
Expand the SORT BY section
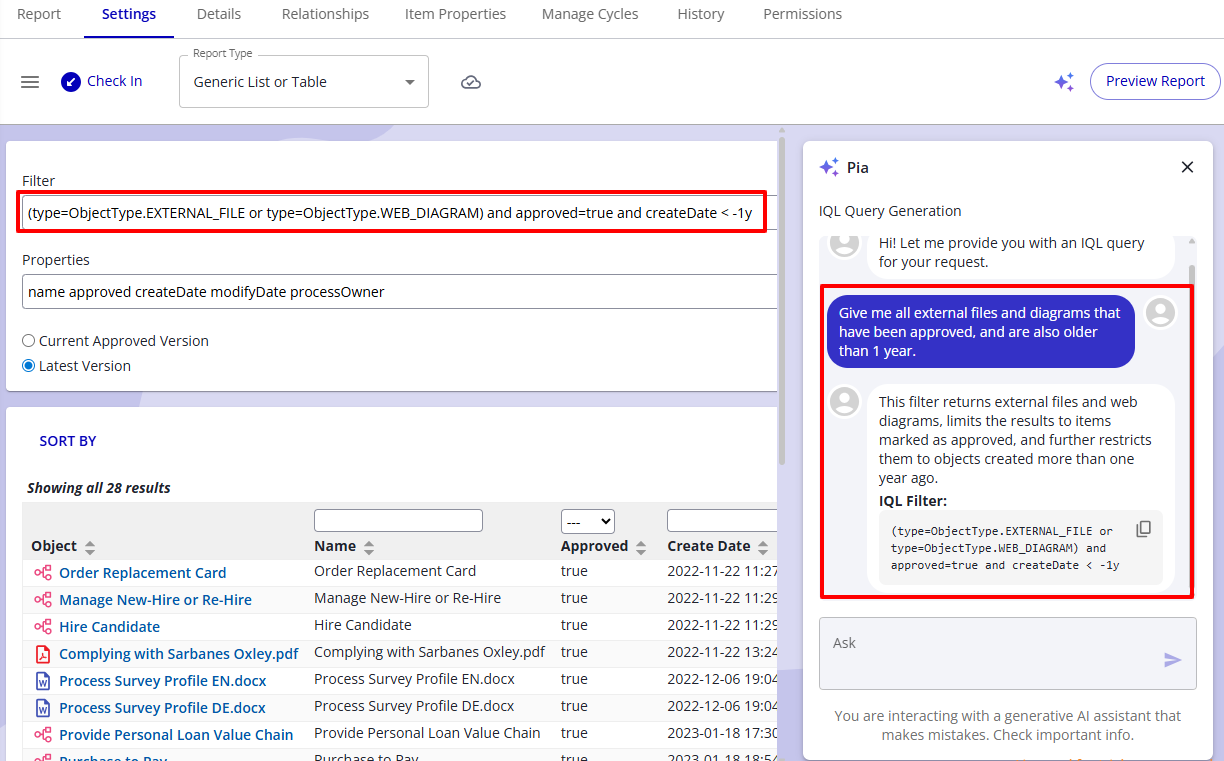pos(68,441)
